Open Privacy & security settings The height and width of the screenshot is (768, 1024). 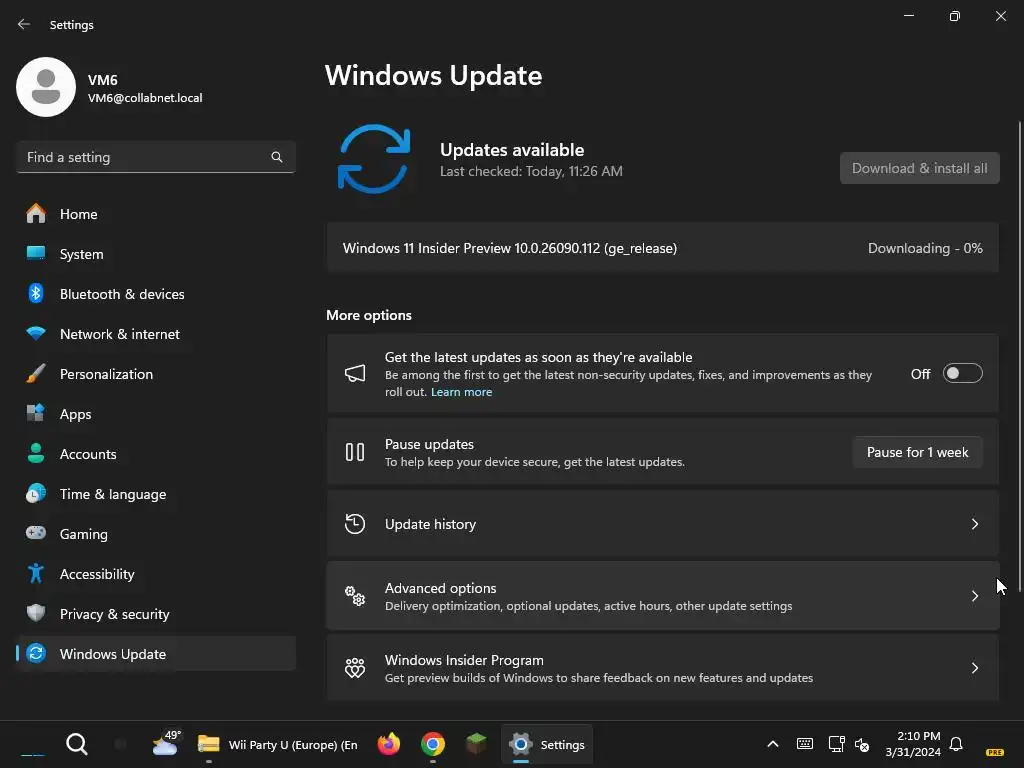pyautogui.click(x=156, y=614)
